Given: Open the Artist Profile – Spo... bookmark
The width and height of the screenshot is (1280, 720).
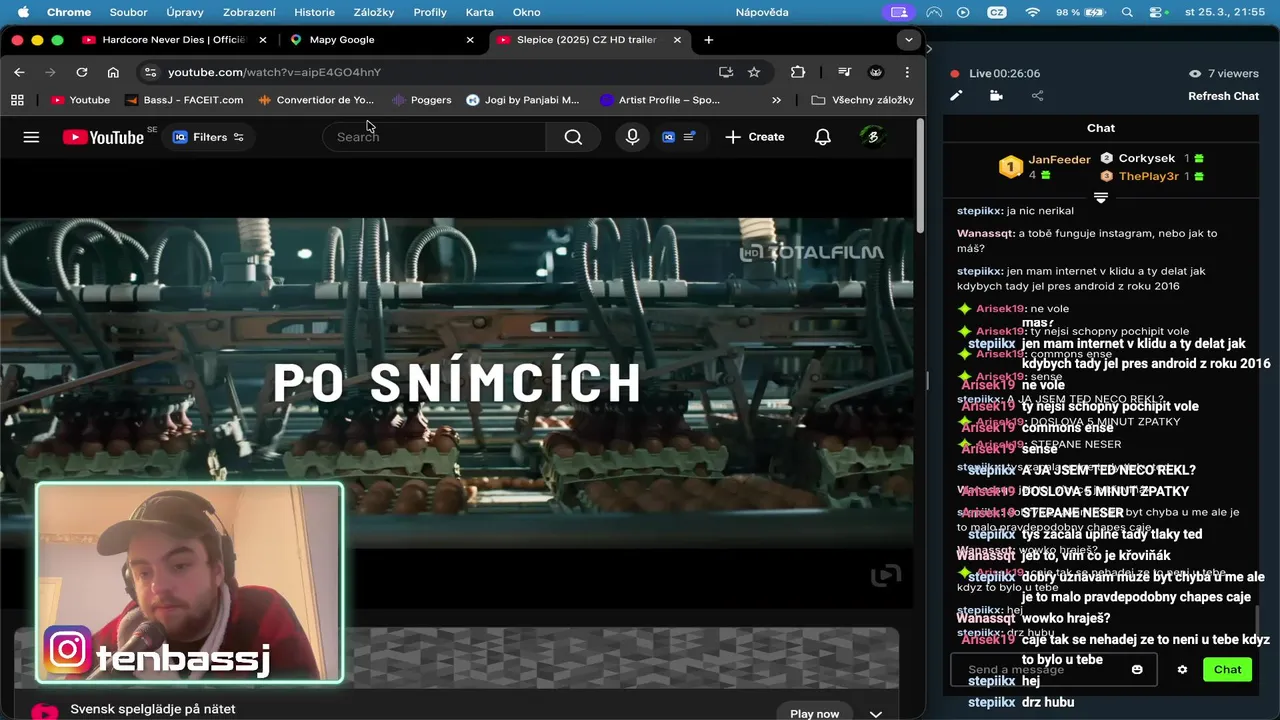Looking at the screenshot, I should click(660, 100).
